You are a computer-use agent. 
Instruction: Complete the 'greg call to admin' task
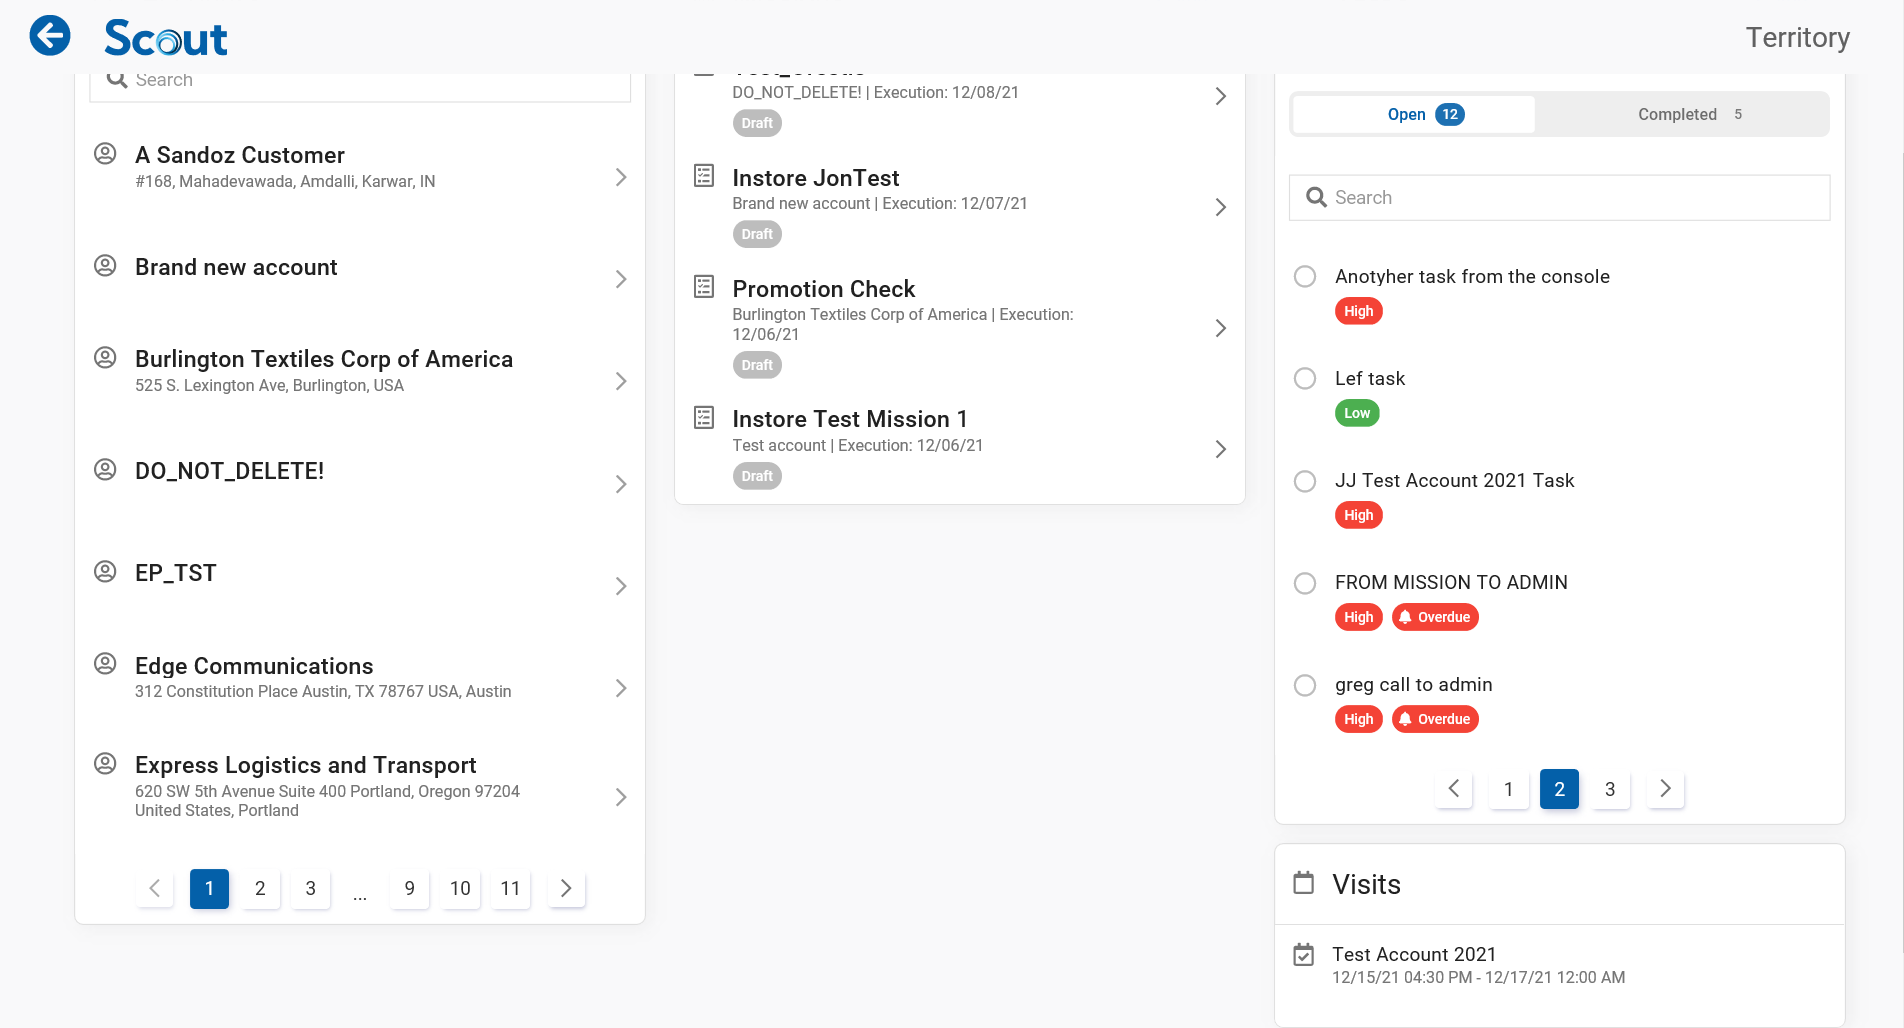(x=1305, y=685)
